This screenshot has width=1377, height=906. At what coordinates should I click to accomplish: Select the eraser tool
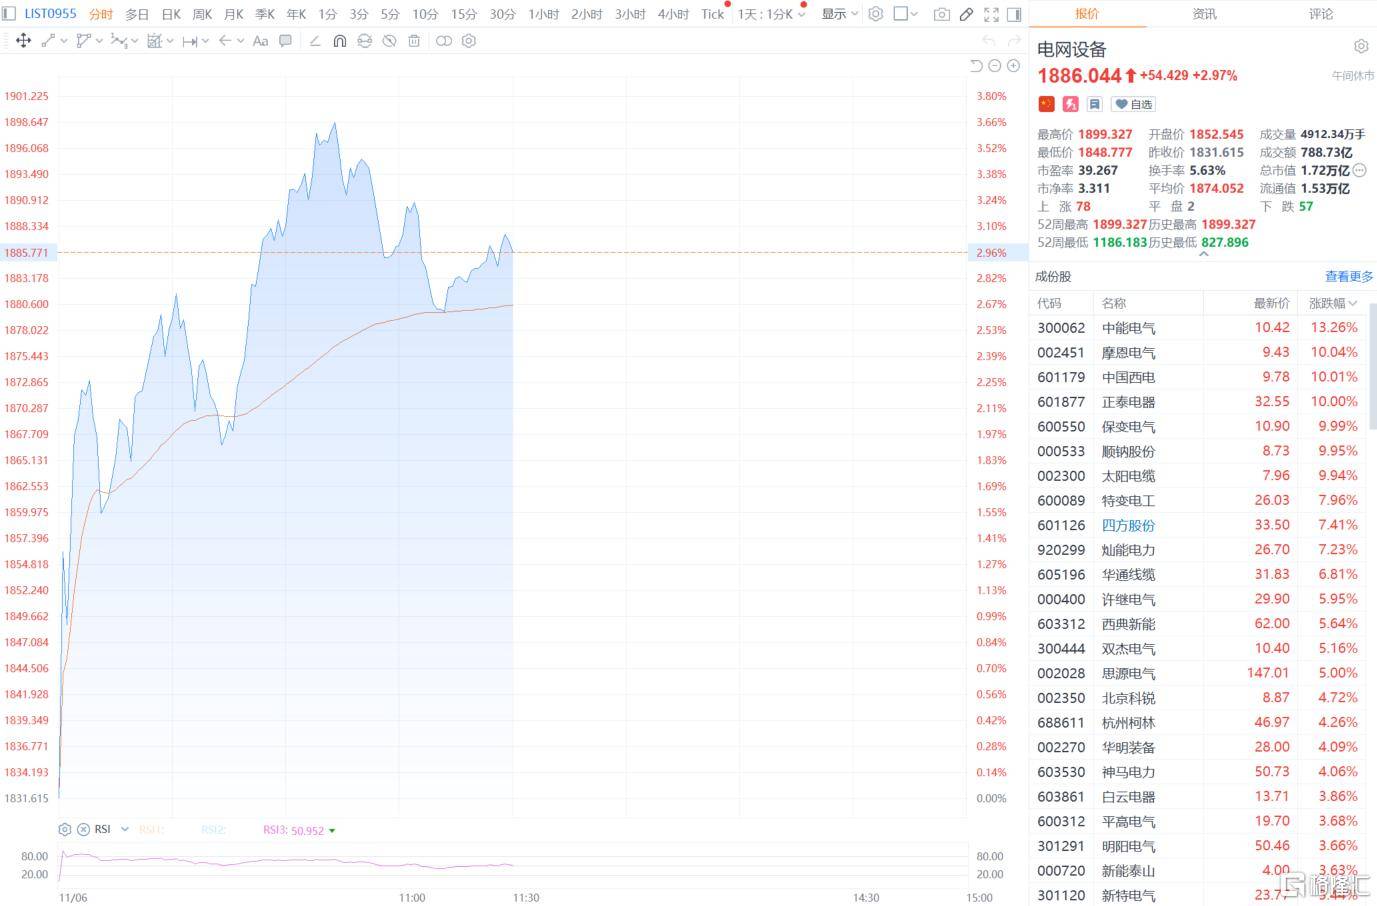(315, 41)
